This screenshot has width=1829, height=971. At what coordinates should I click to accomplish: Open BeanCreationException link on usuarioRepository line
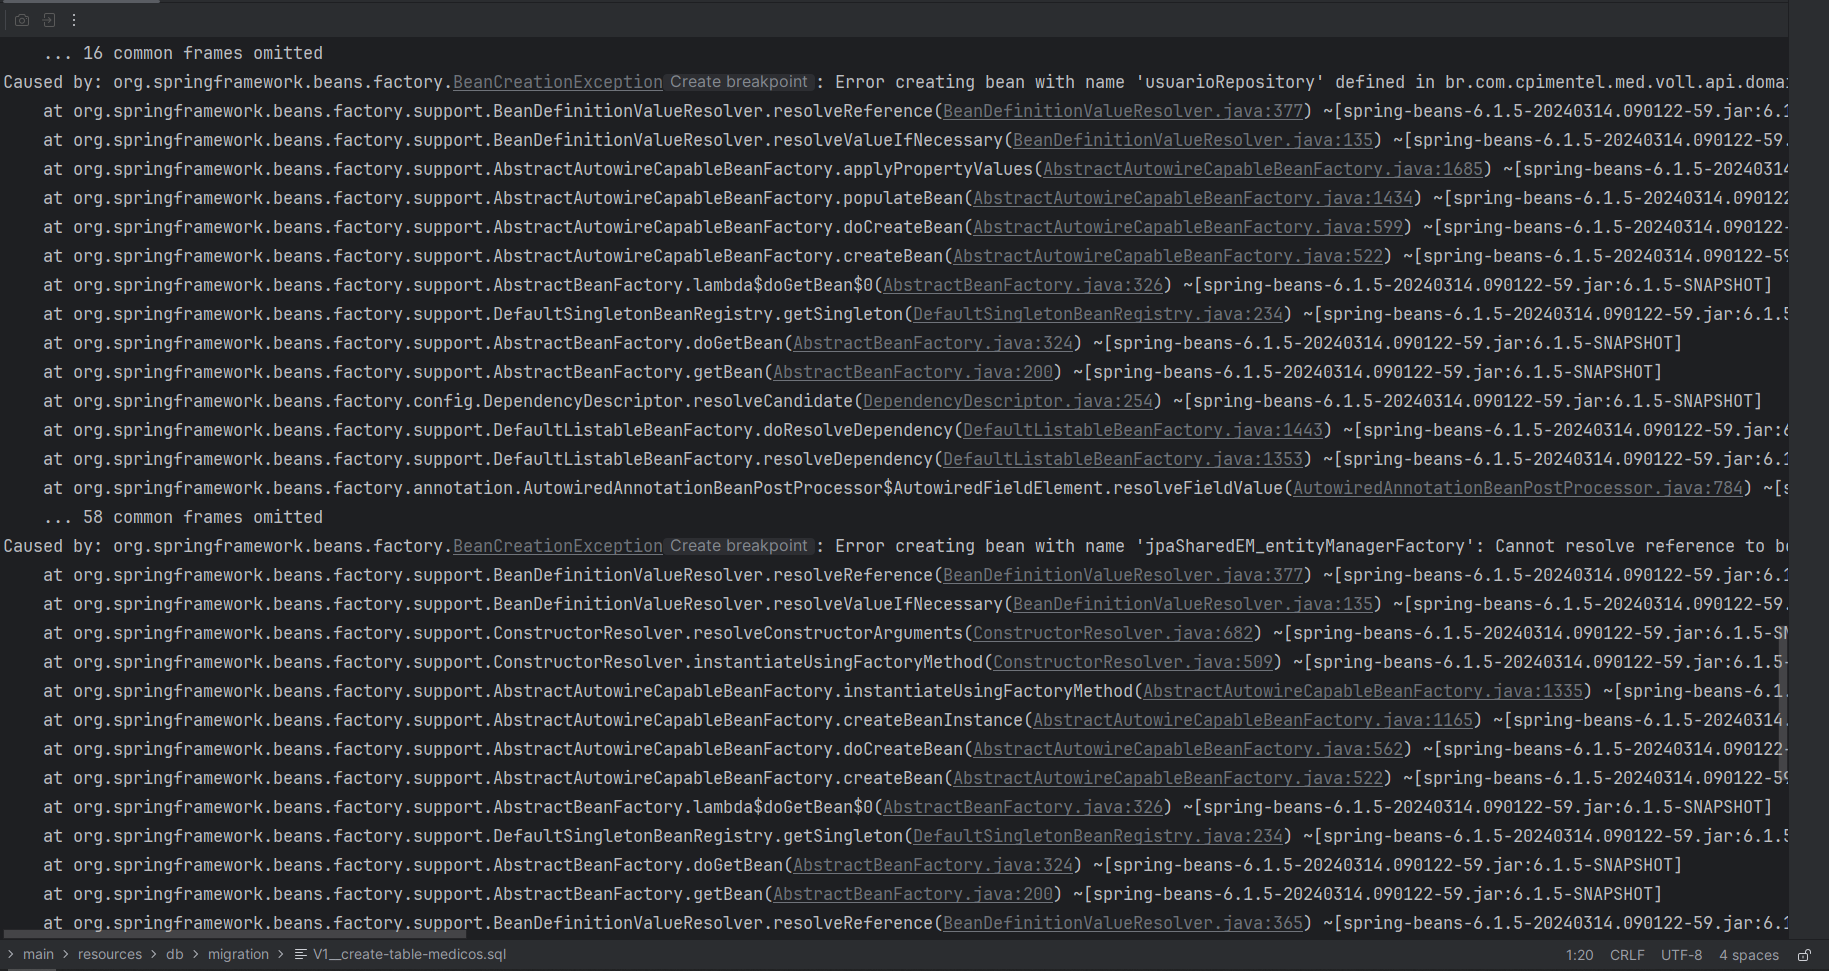click(x=558, y=82)
